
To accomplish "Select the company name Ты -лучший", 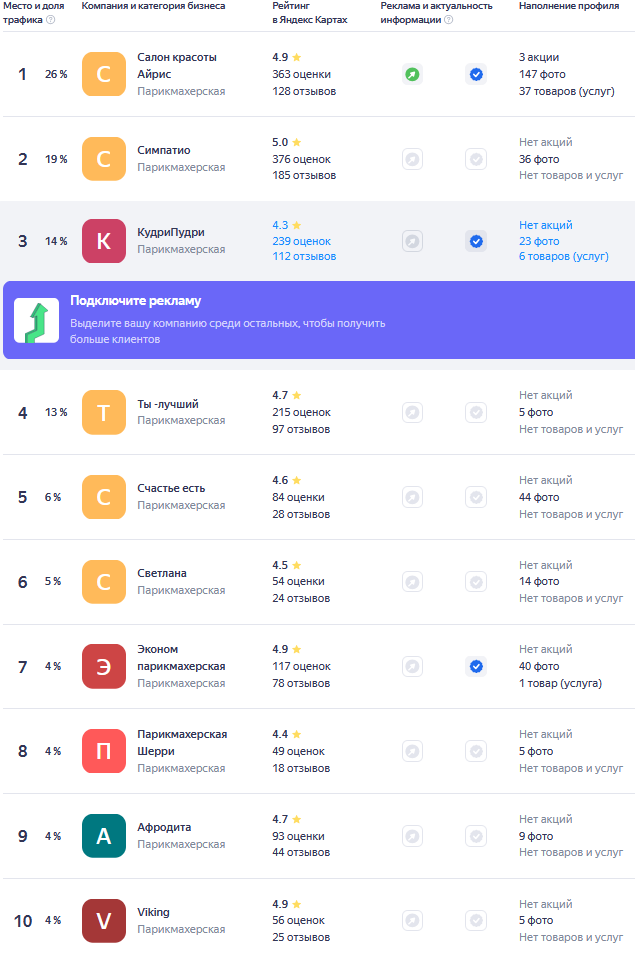I will (x=168, y=404).
